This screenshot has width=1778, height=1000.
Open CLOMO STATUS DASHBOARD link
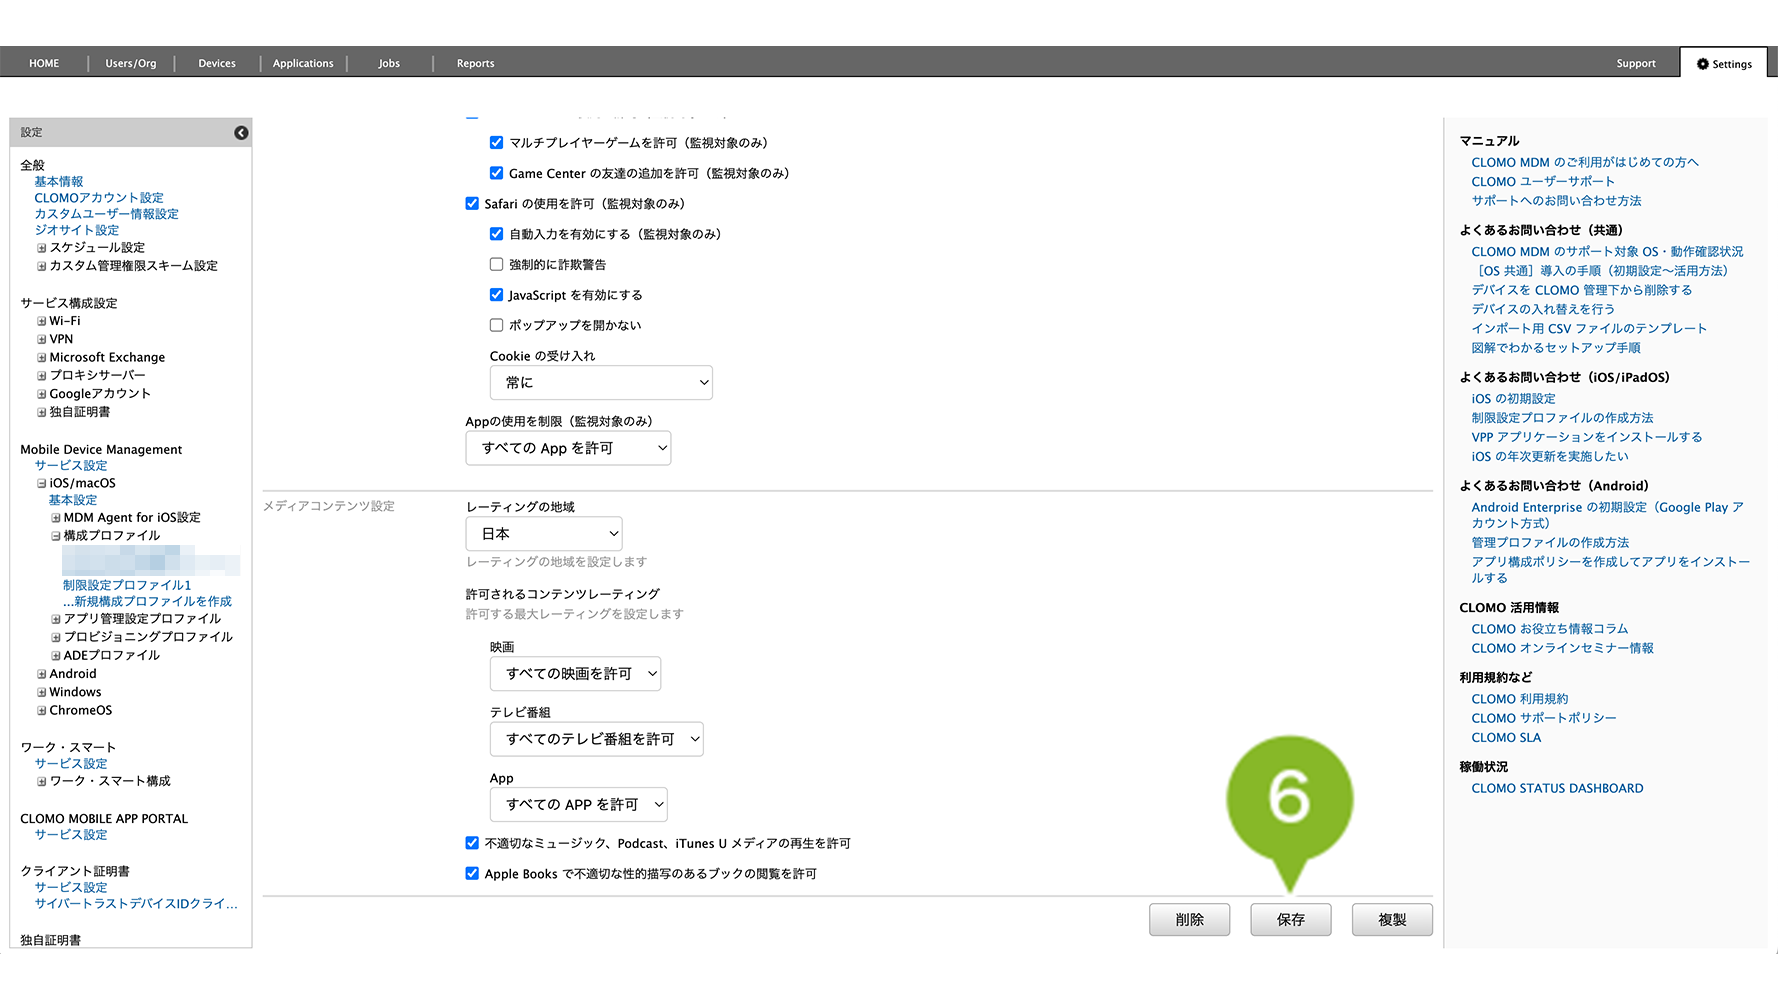tap(1556, 789)
